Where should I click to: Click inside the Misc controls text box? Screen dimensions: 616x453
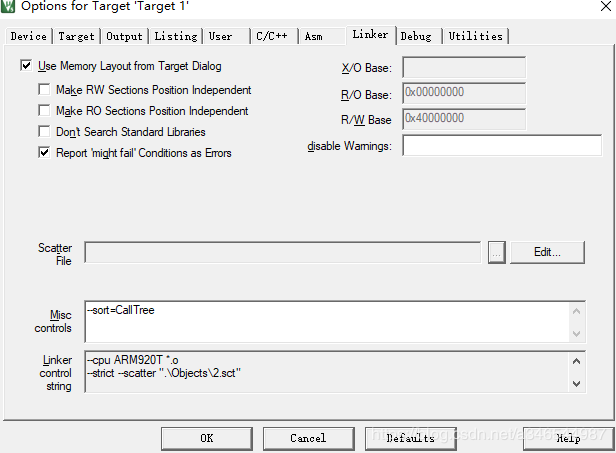click(327, 322)
